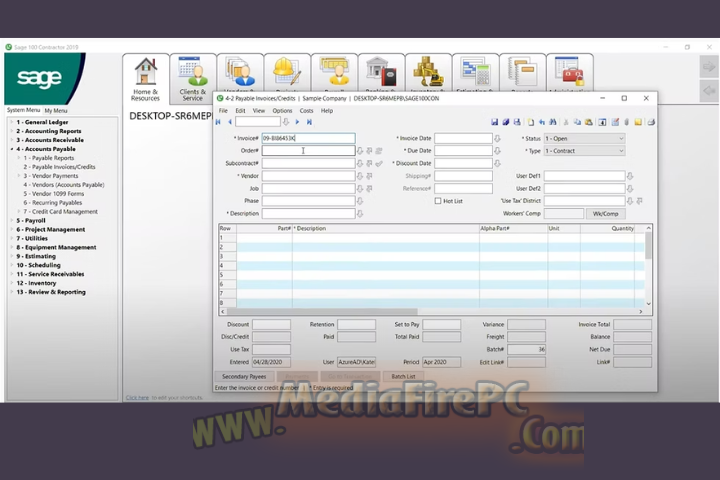Select 2 - Payable Invoices/Credits in tree
This screenshot has height=480, width=720.
[60, 167]
